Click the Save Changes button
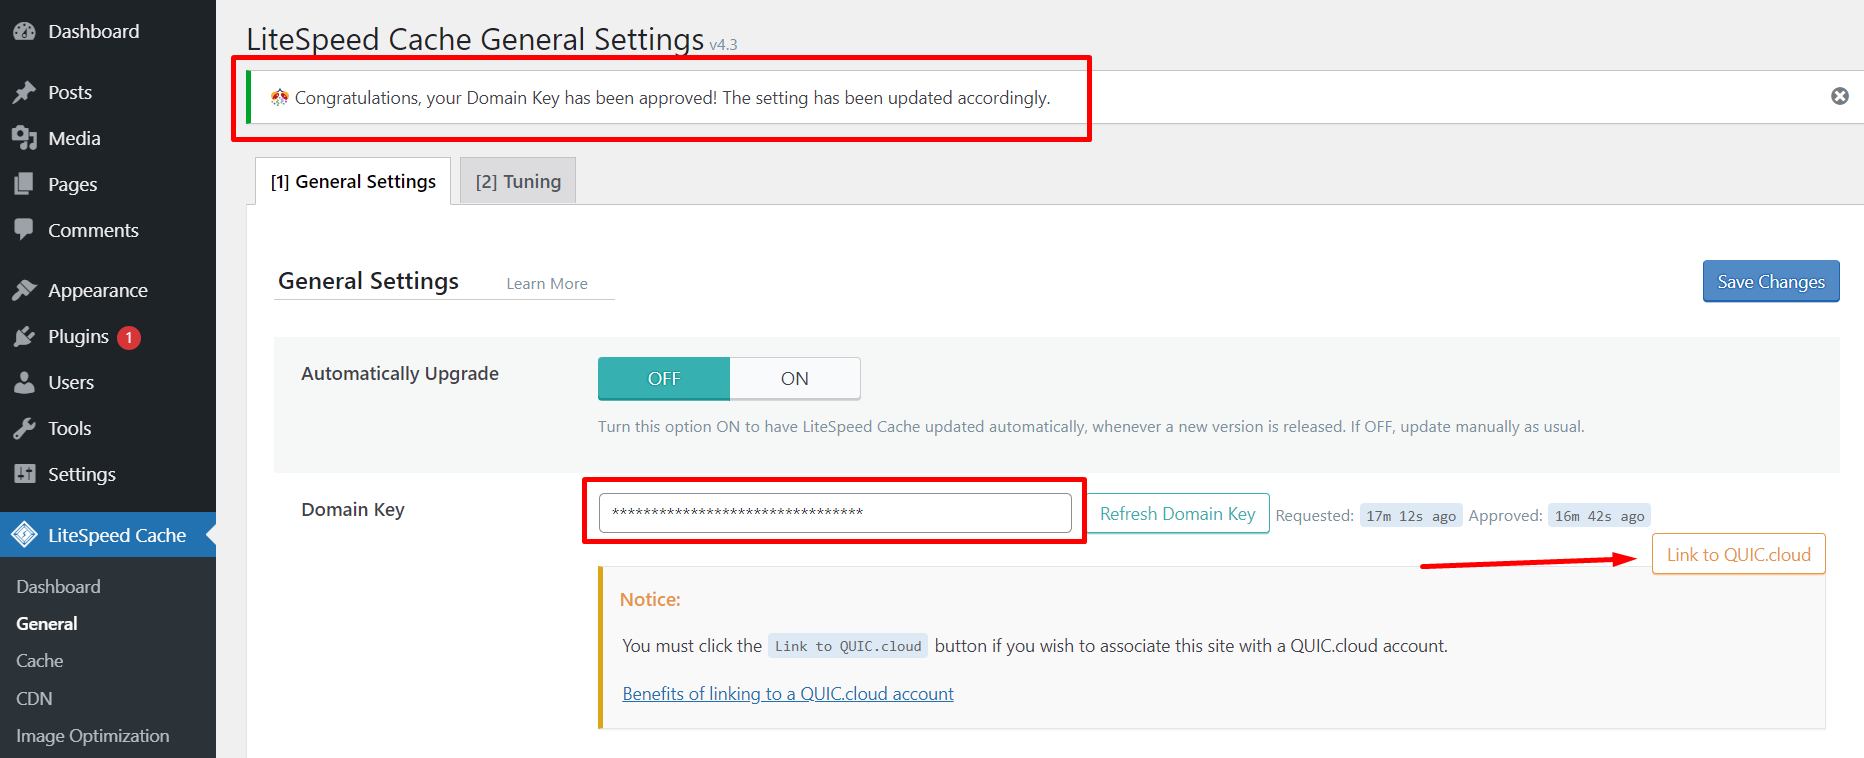The height and width of the screenshot is (758, 1864). (x=1771, y=281)
